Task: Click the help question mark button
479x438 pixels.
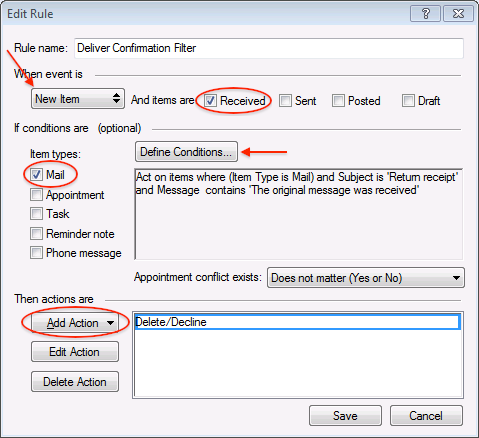Action: click(425, 14)
